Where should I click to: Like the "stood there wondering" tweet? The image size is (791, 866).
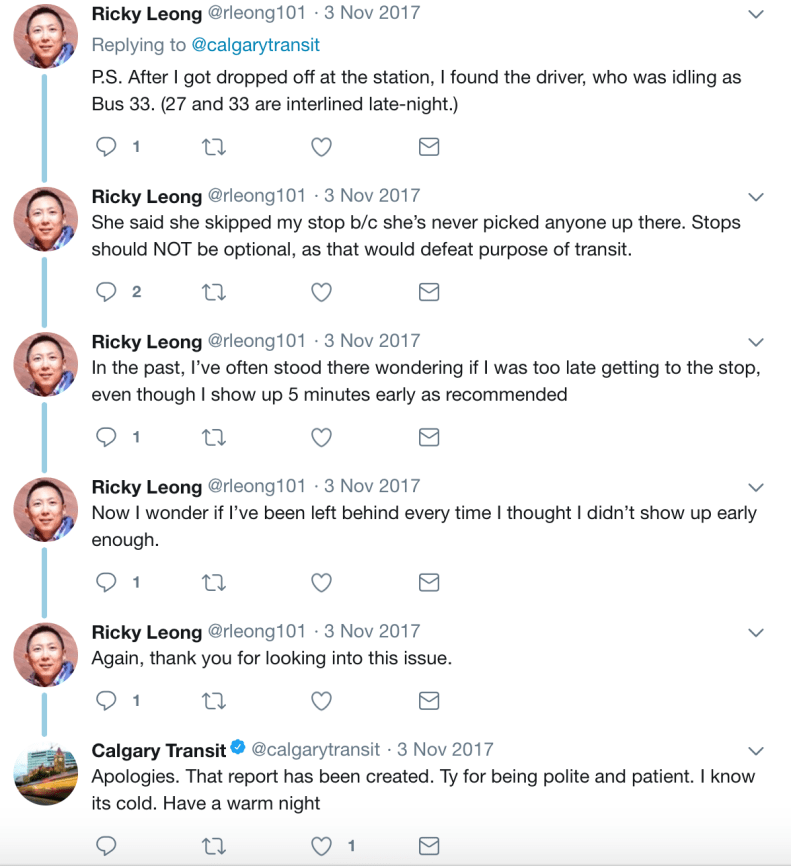pos(321,436)
